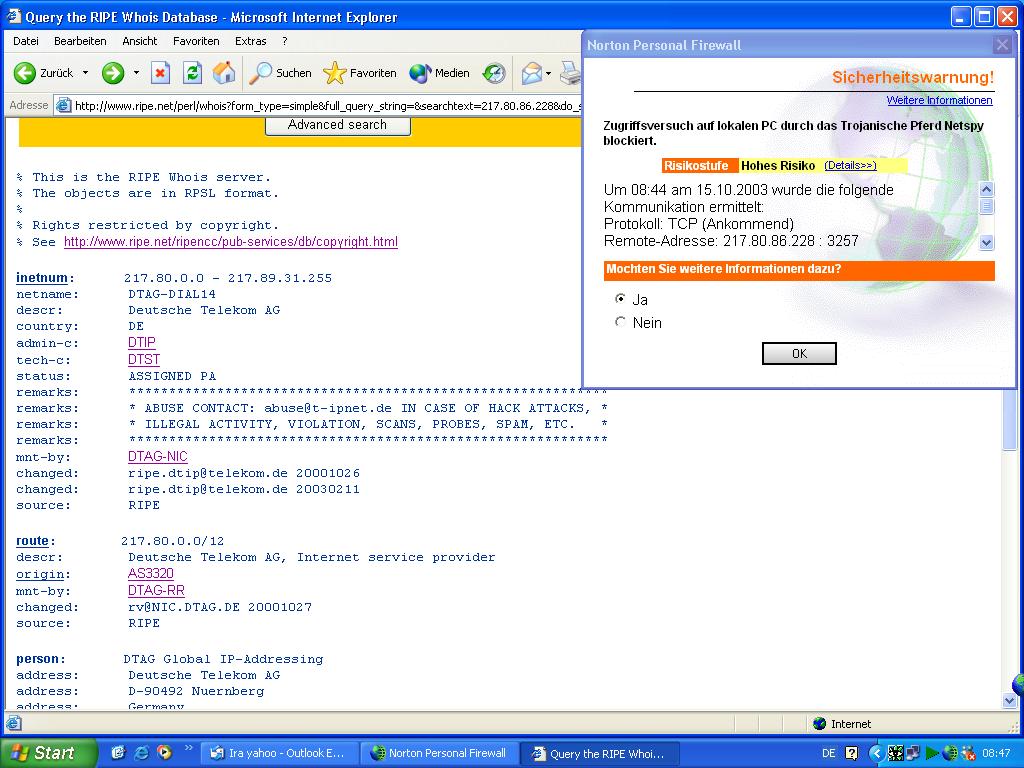
Task: Show desktop from quick launch
Action: (118, 753)
